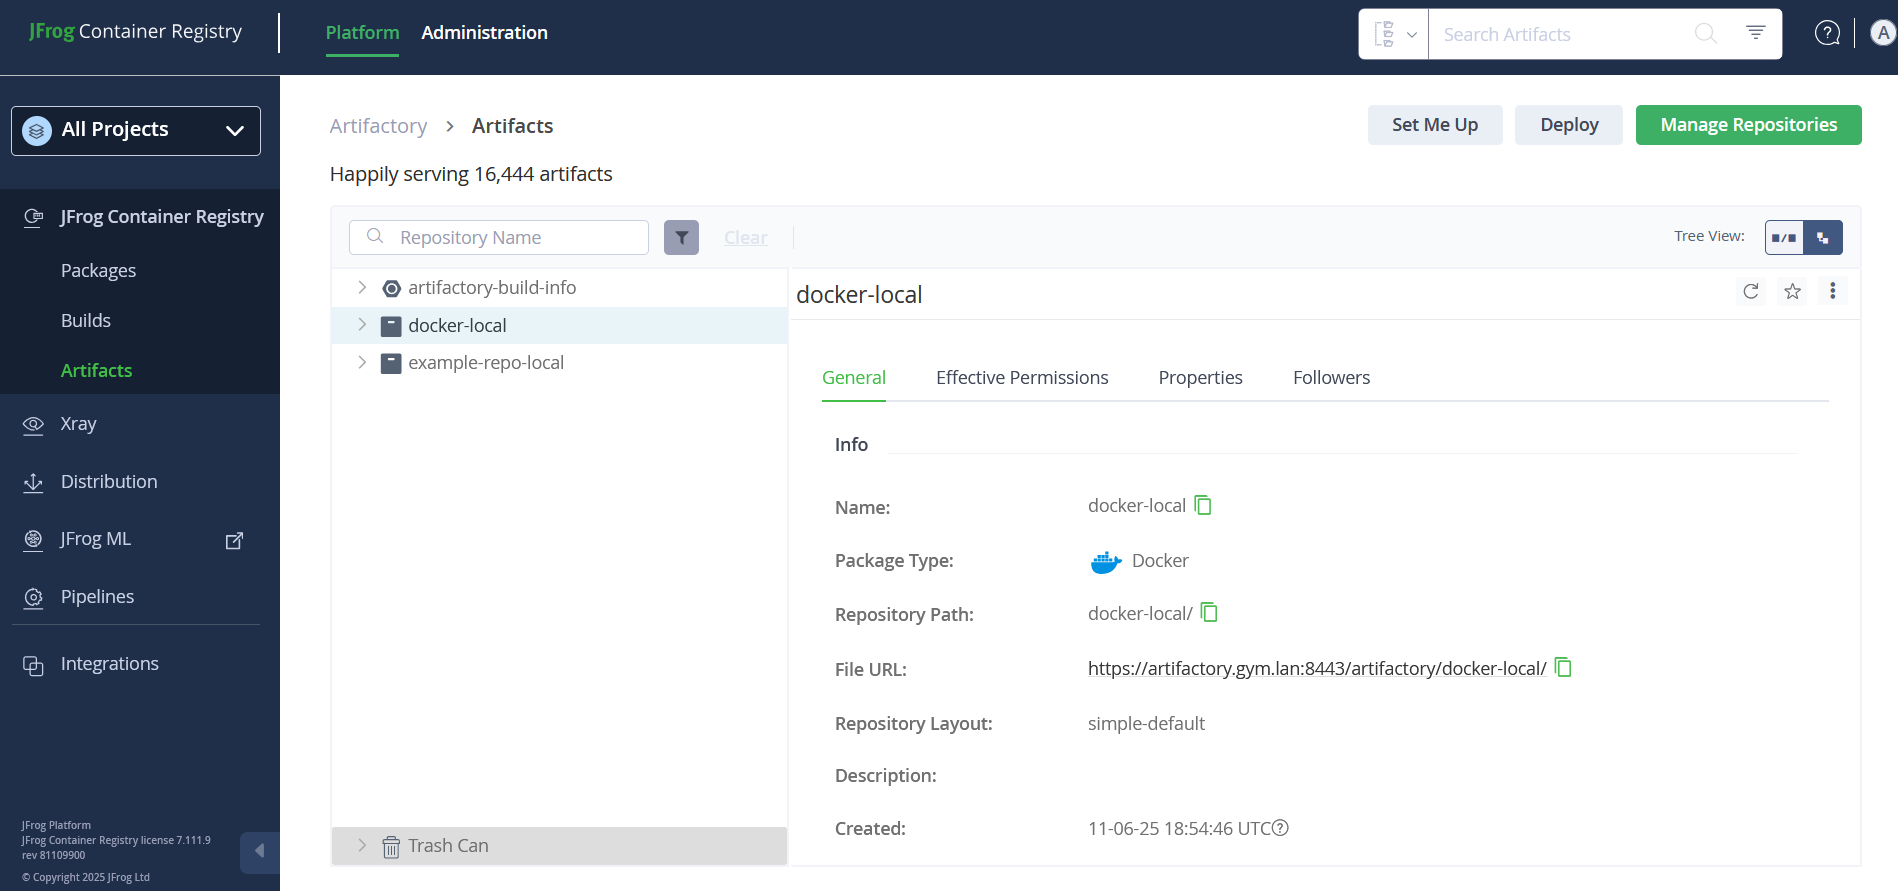Switch tree view to hierarchical mode
Viewport: 1898px width, 891px height.
coord(1823,237)
